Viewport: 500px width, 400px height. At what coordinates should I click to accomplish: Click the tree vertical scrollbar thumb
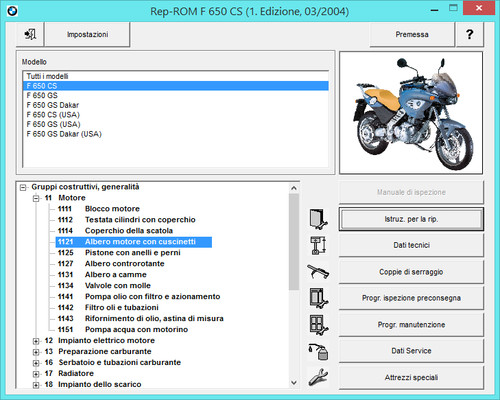click(x=294, y=242)
